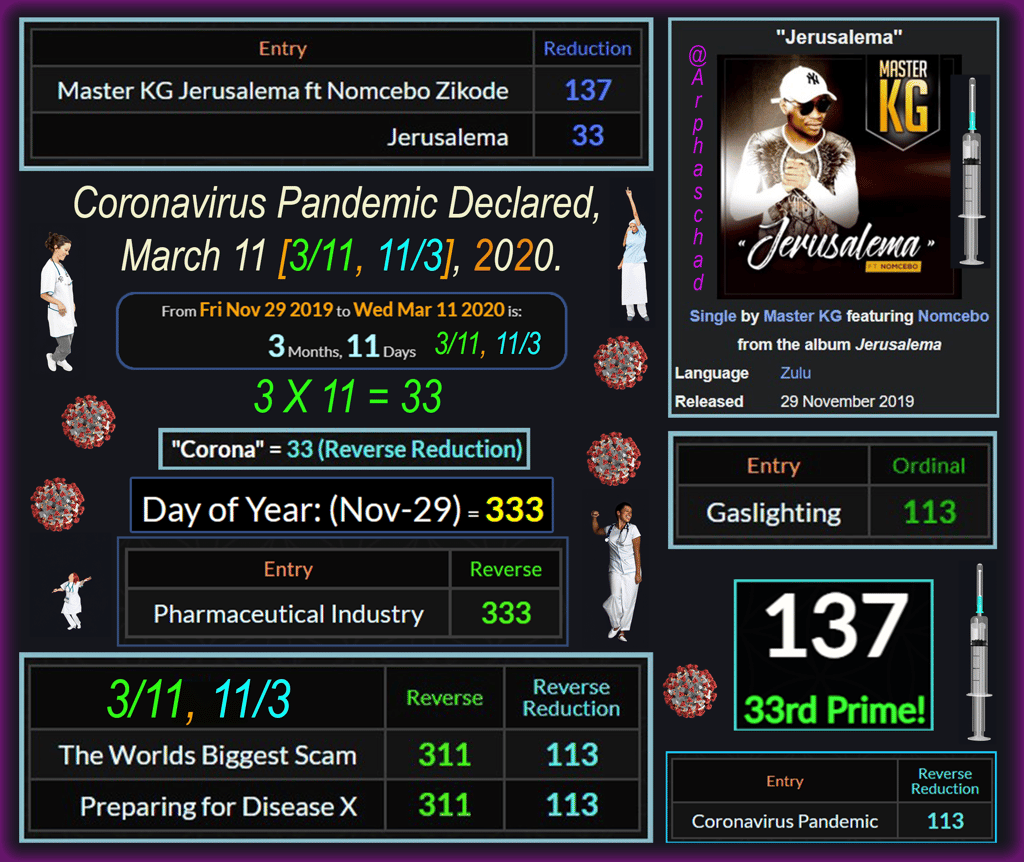This screenshot has width=1024, height=862.
Task: Click the '@Arphaschad' vertical handle text
Action: tap(697, 168)
